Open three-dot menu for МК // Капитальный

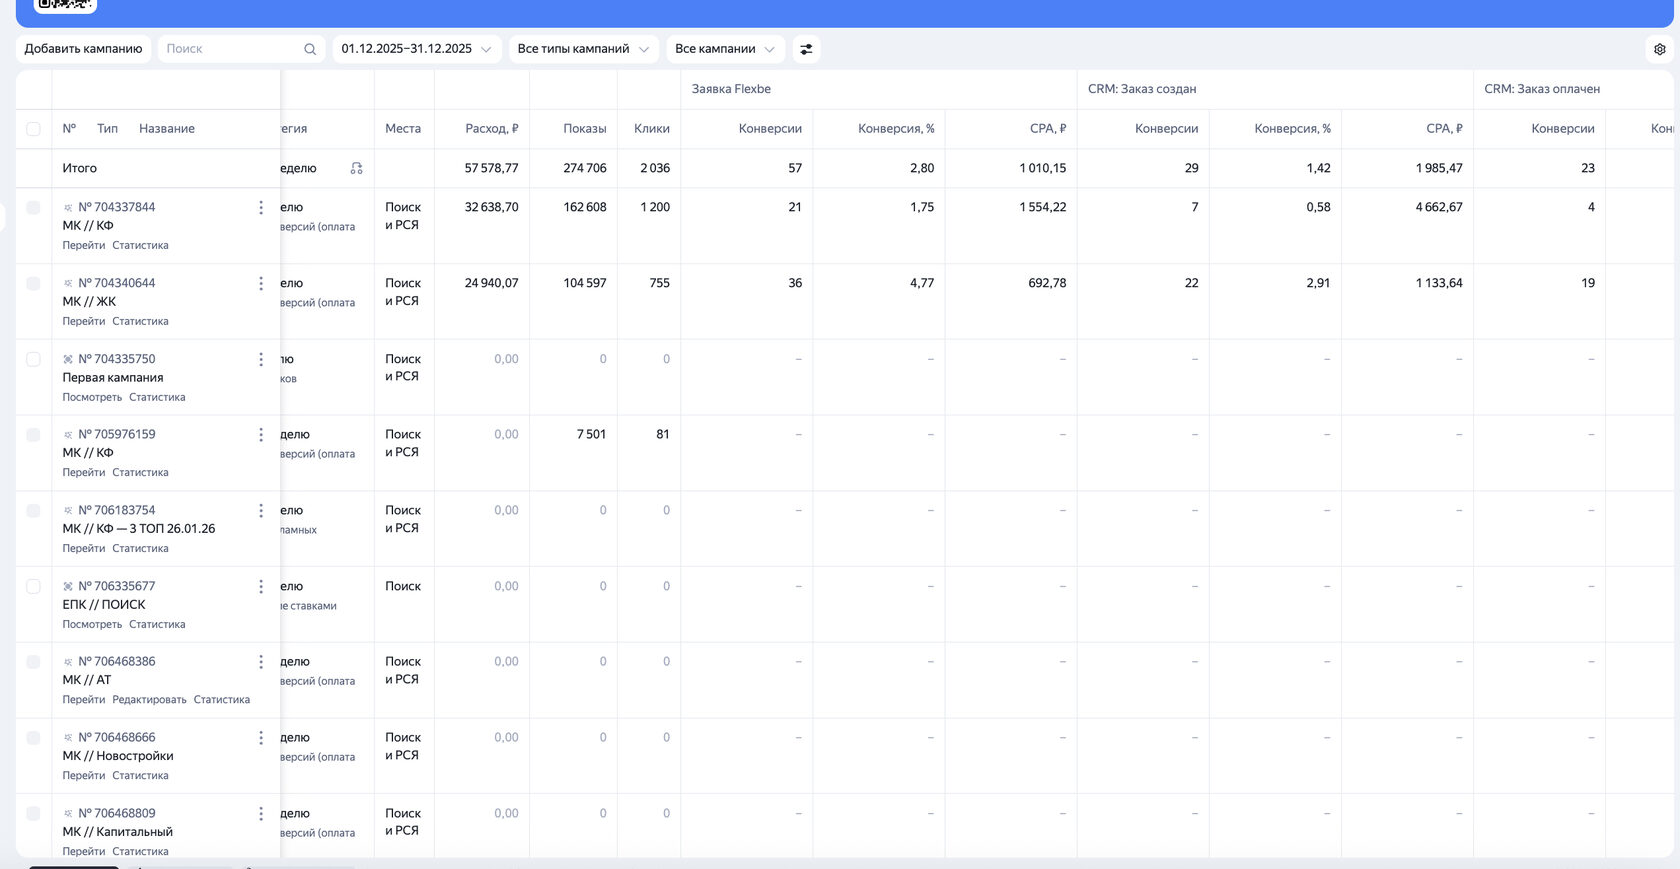261,814
